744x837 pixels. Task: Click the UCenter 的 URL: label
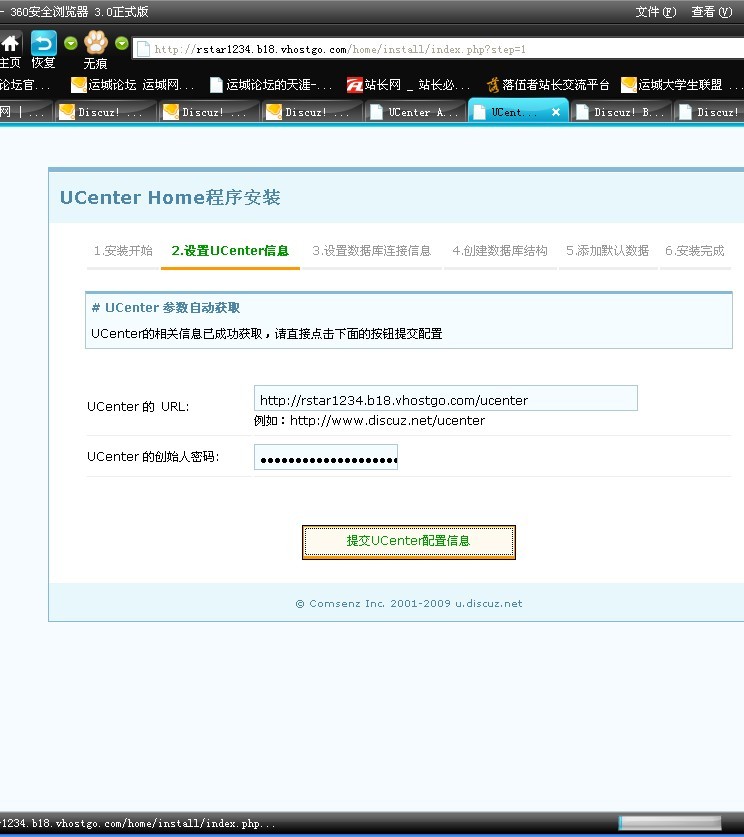point(138,407)
